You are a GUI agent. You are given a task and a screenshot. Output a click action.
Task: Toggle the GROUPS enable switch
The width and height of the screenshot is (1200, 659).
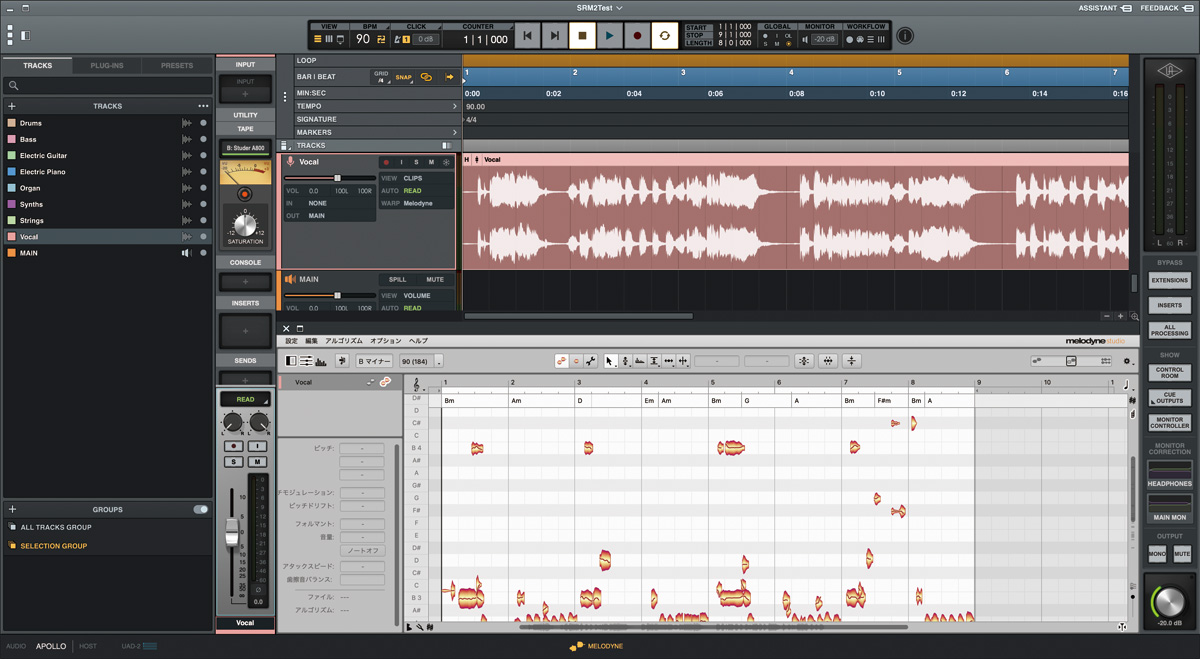point(201,509)
